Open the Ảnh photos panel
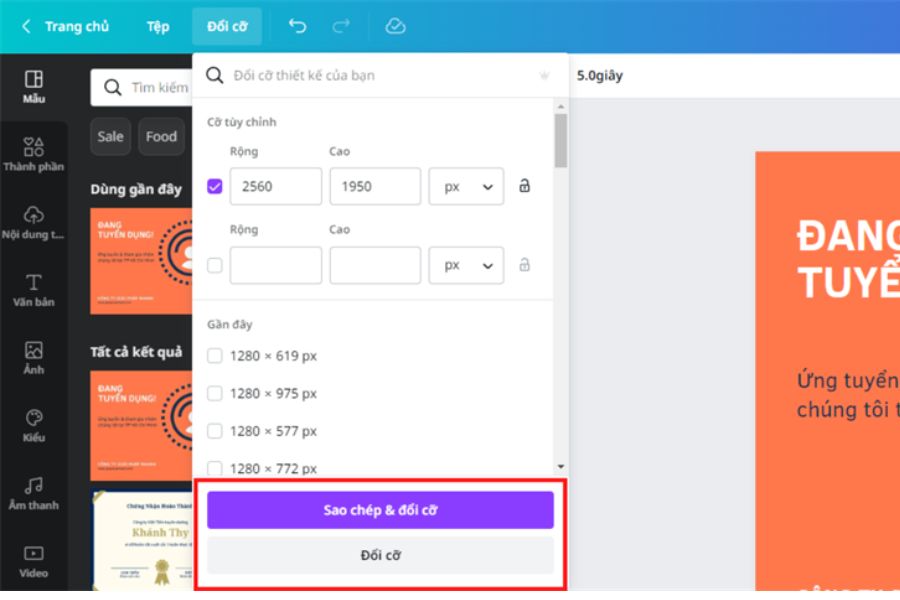 point(33,358)
